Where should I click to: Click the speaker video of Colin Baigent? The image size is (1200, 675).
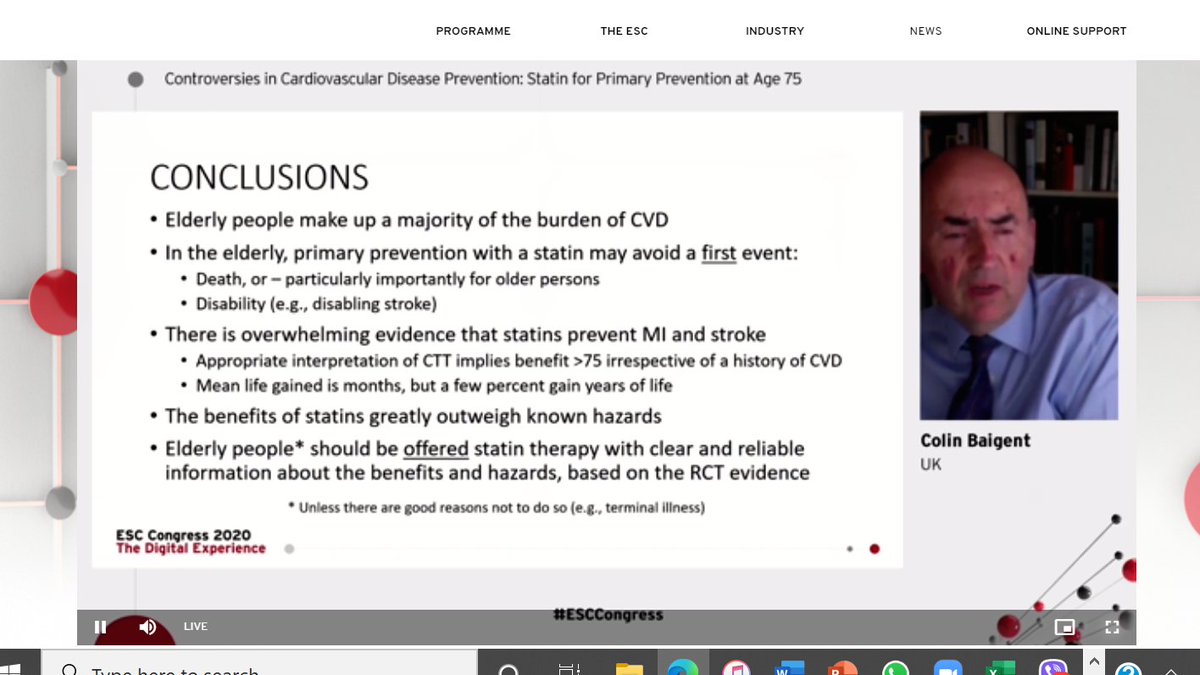[x=1019, y=265]
